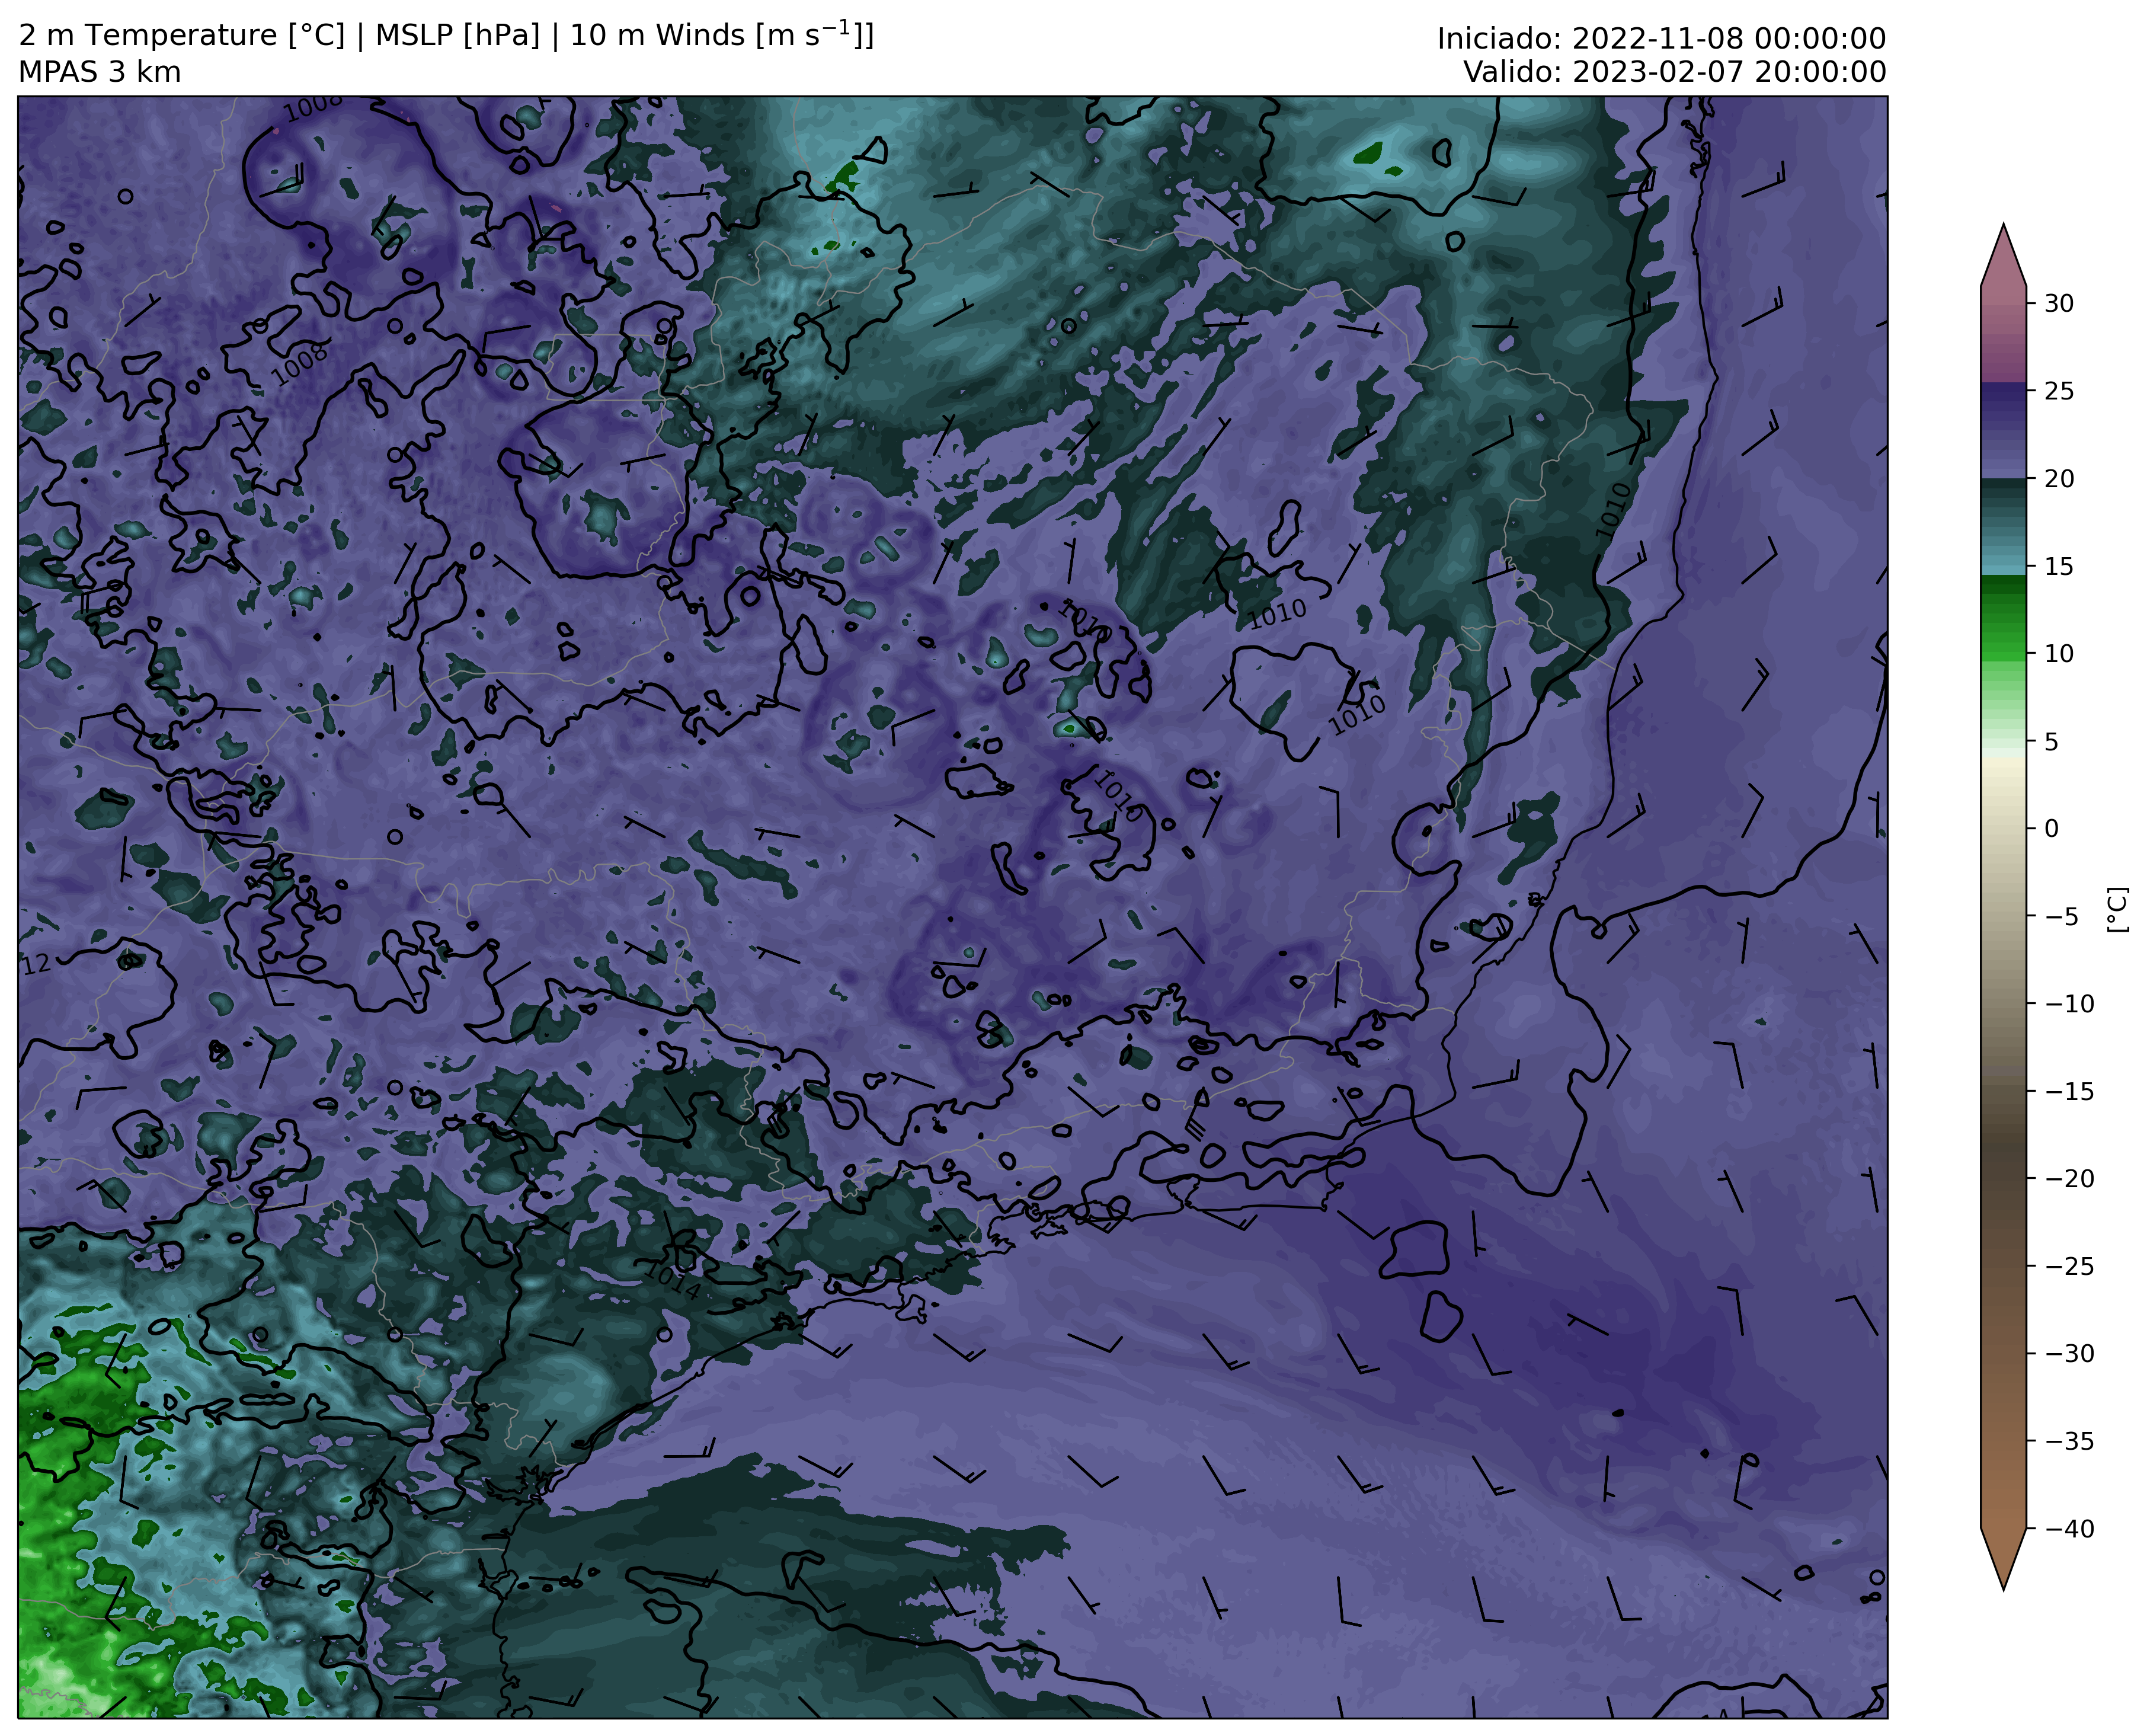Click the '[°C]' colorbar axis label
The width and height of the screenshot is (2147, 1736).
coord(2116,909)
